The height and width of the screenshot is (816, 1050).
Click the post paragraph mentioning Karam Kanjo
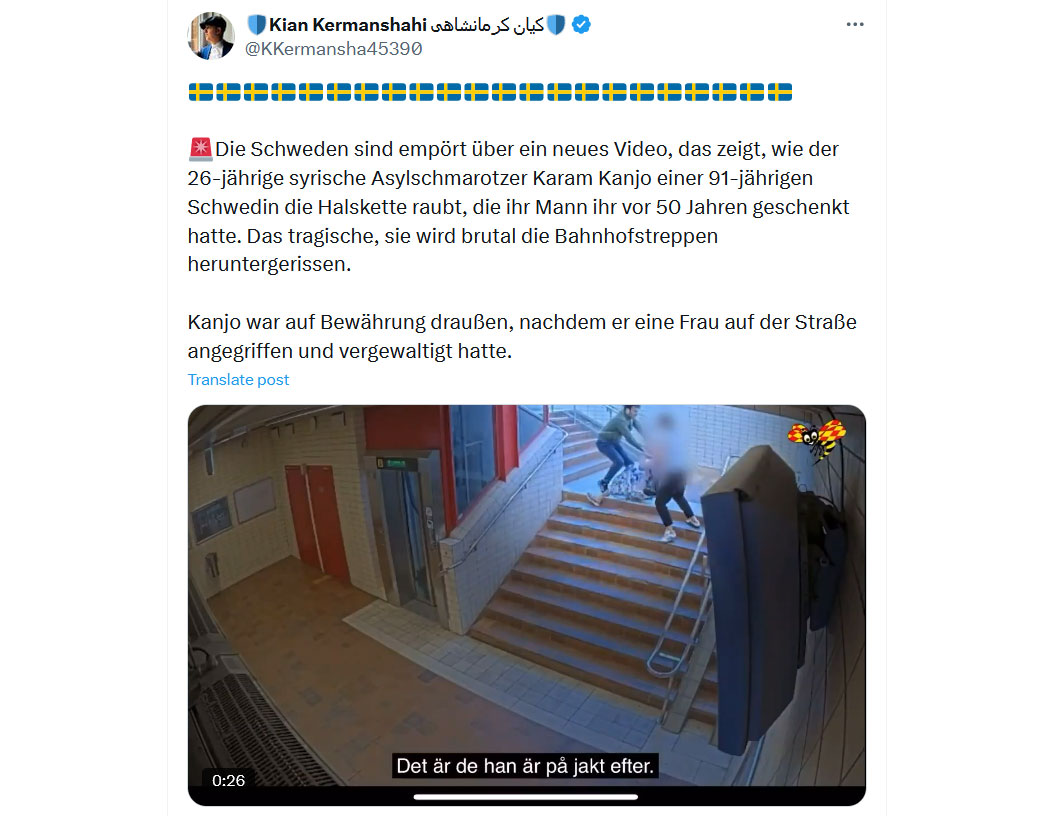518,207
